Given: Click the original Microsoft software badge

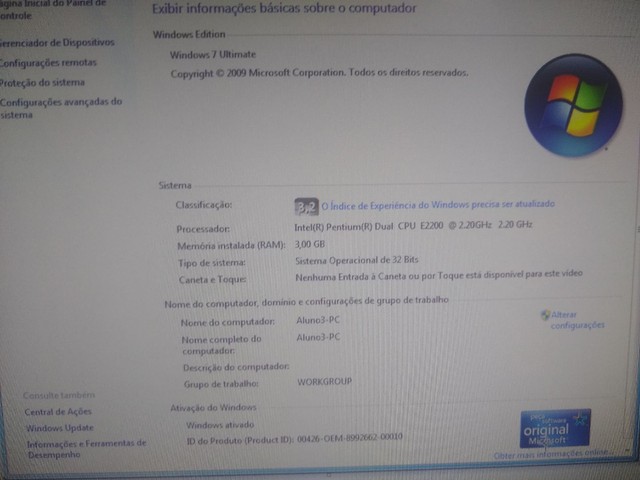Looking at the screenshot, I should click(555, 429).
